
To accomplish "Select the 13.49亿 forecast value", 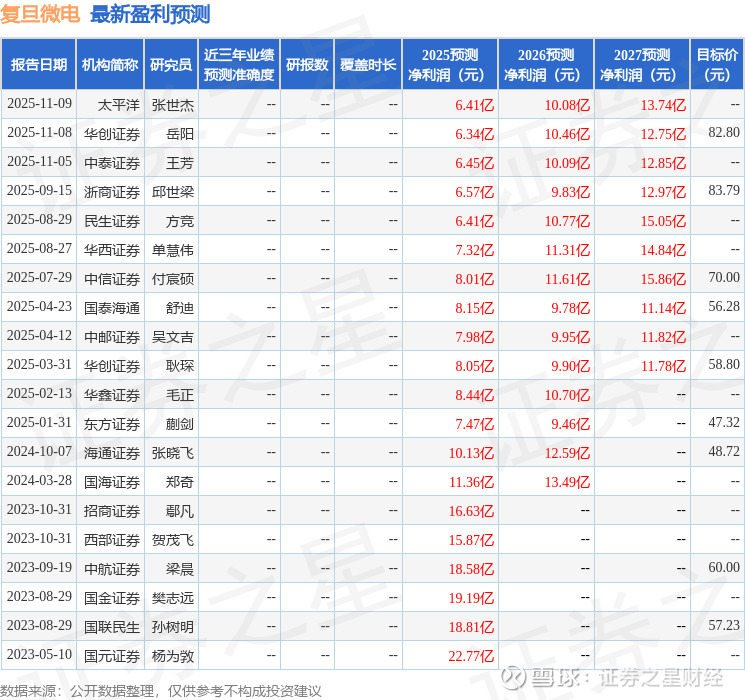I will coord(567,482).
